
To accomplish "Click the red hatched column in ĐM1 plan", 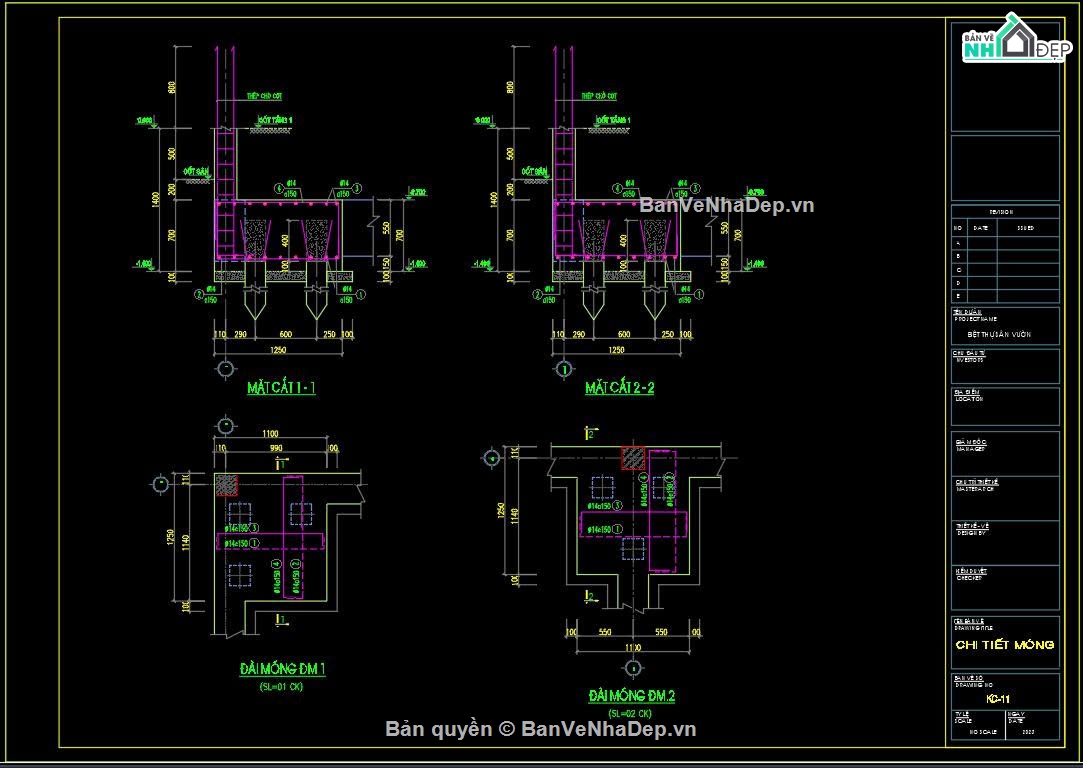I will [227, 484].
